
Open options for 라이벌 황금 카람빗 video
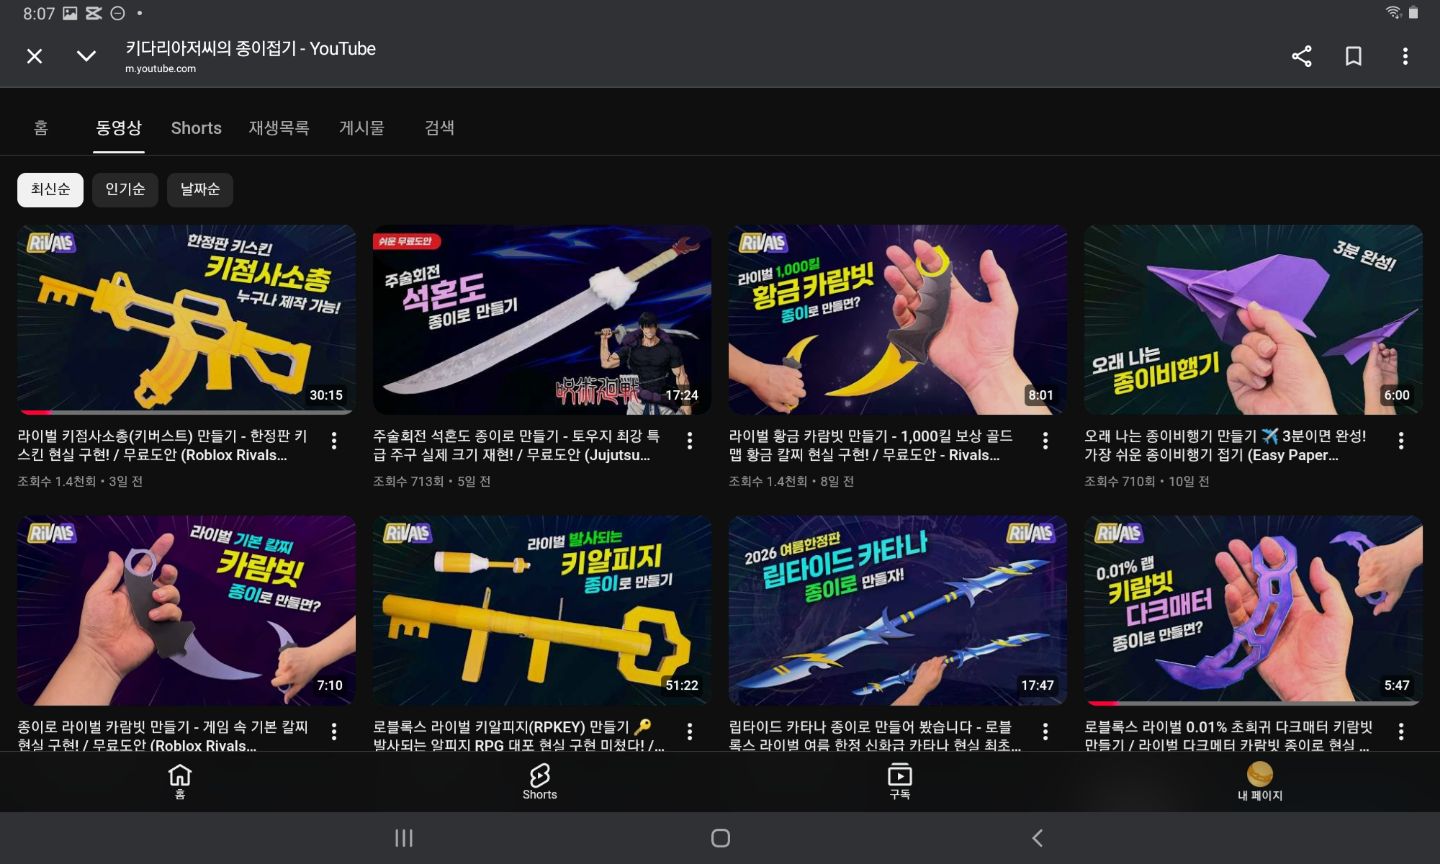[x=1045, y=440]
